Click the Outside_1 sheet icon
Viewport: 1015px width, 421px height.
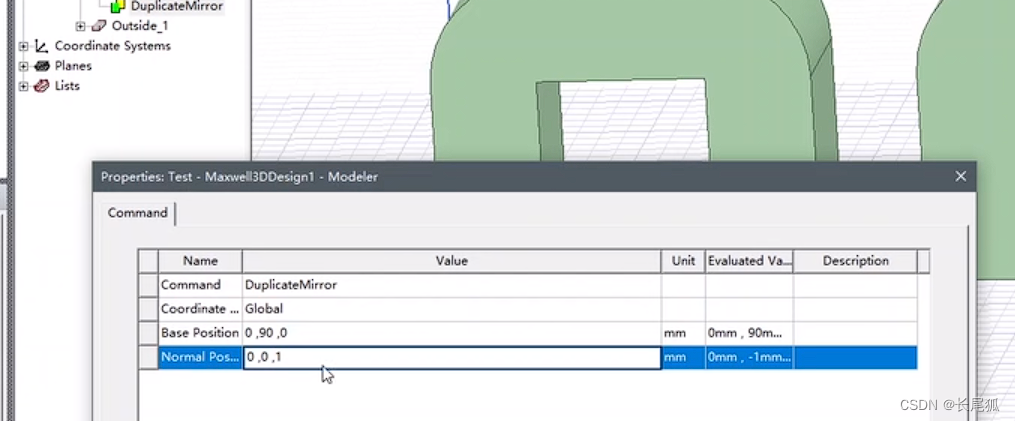click(x=100, y=26)
